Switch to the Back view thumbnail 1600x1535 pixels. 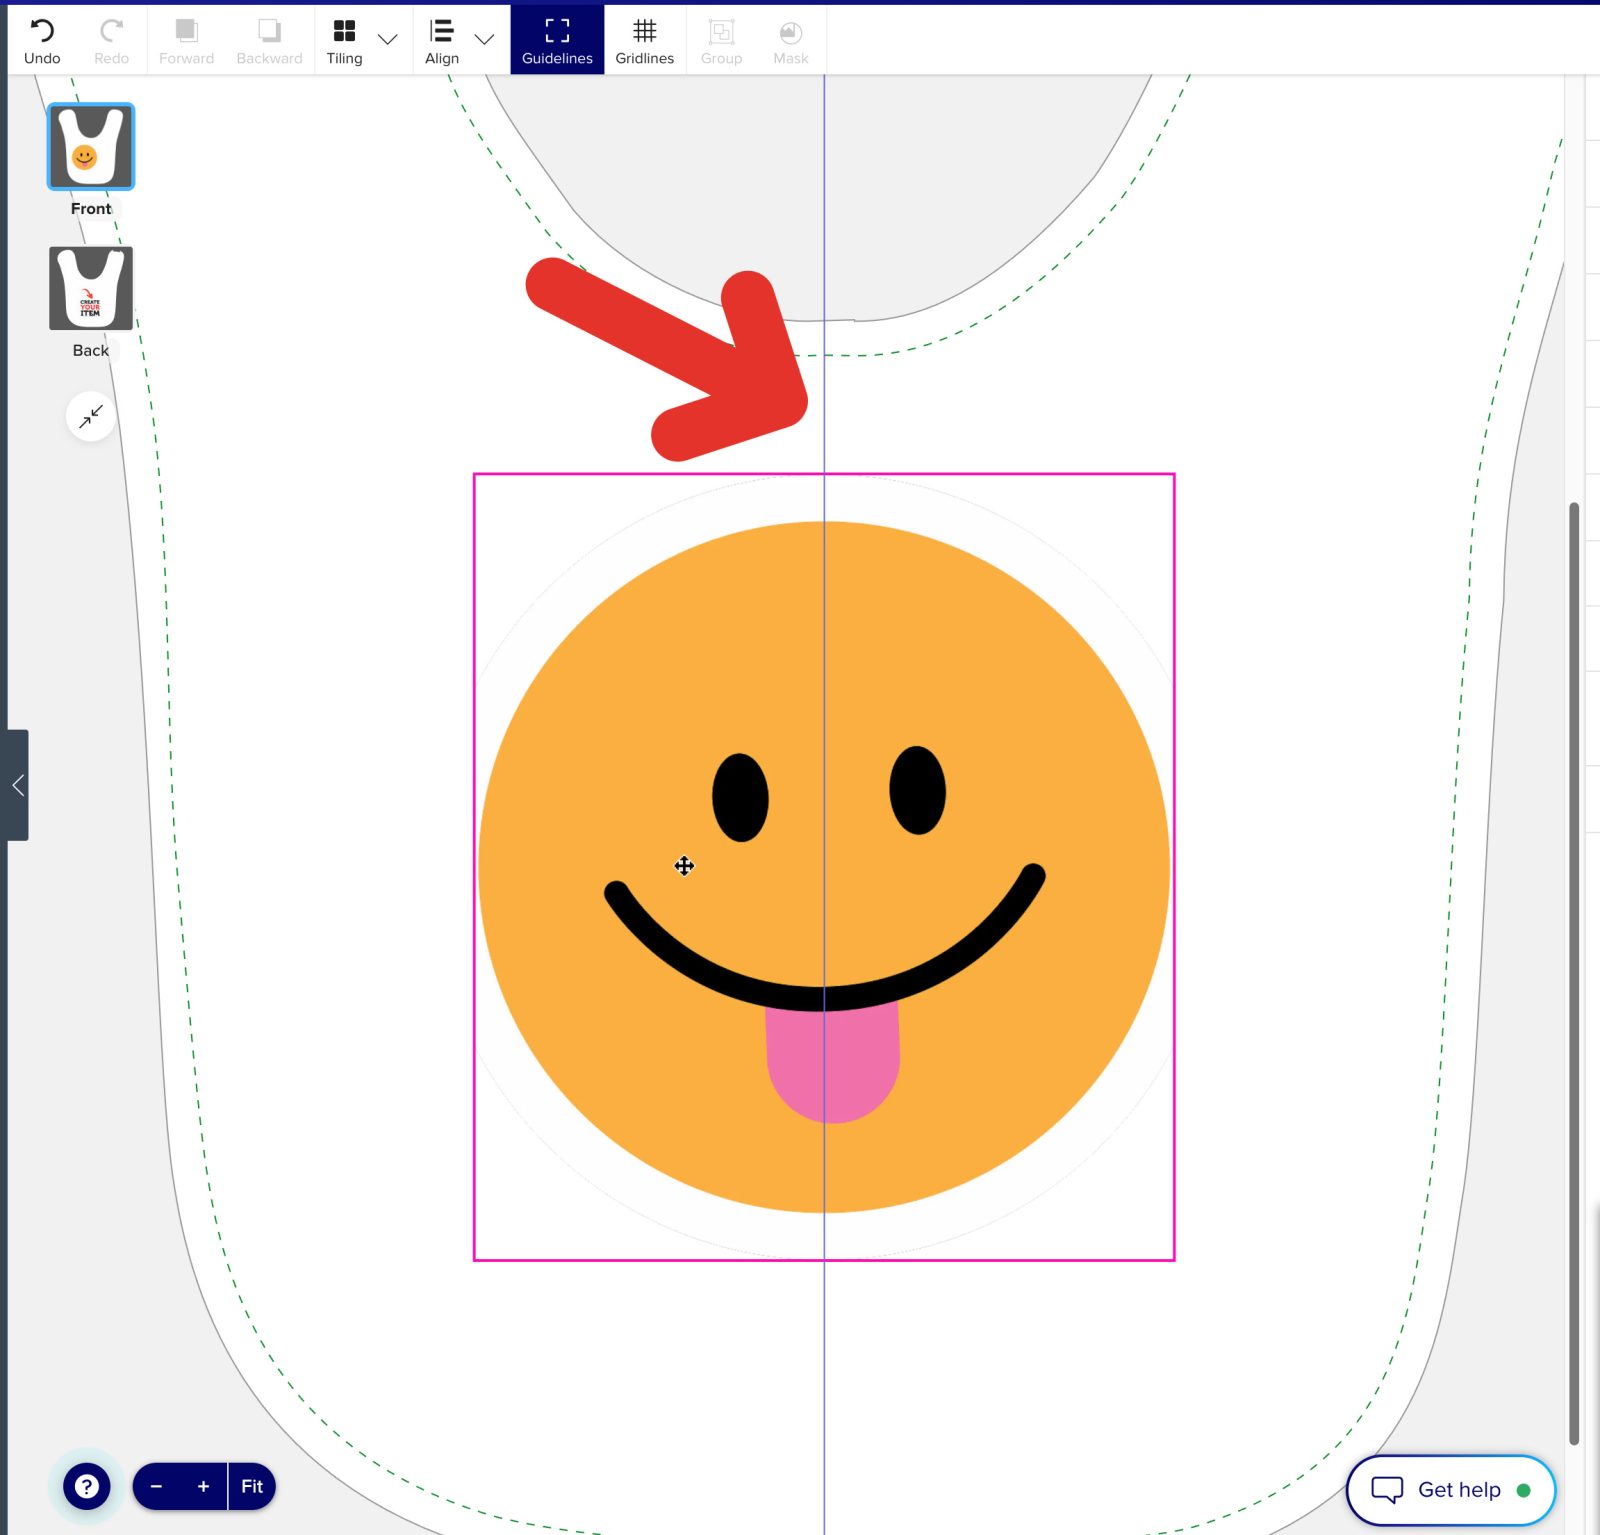(x=91, y=289)
